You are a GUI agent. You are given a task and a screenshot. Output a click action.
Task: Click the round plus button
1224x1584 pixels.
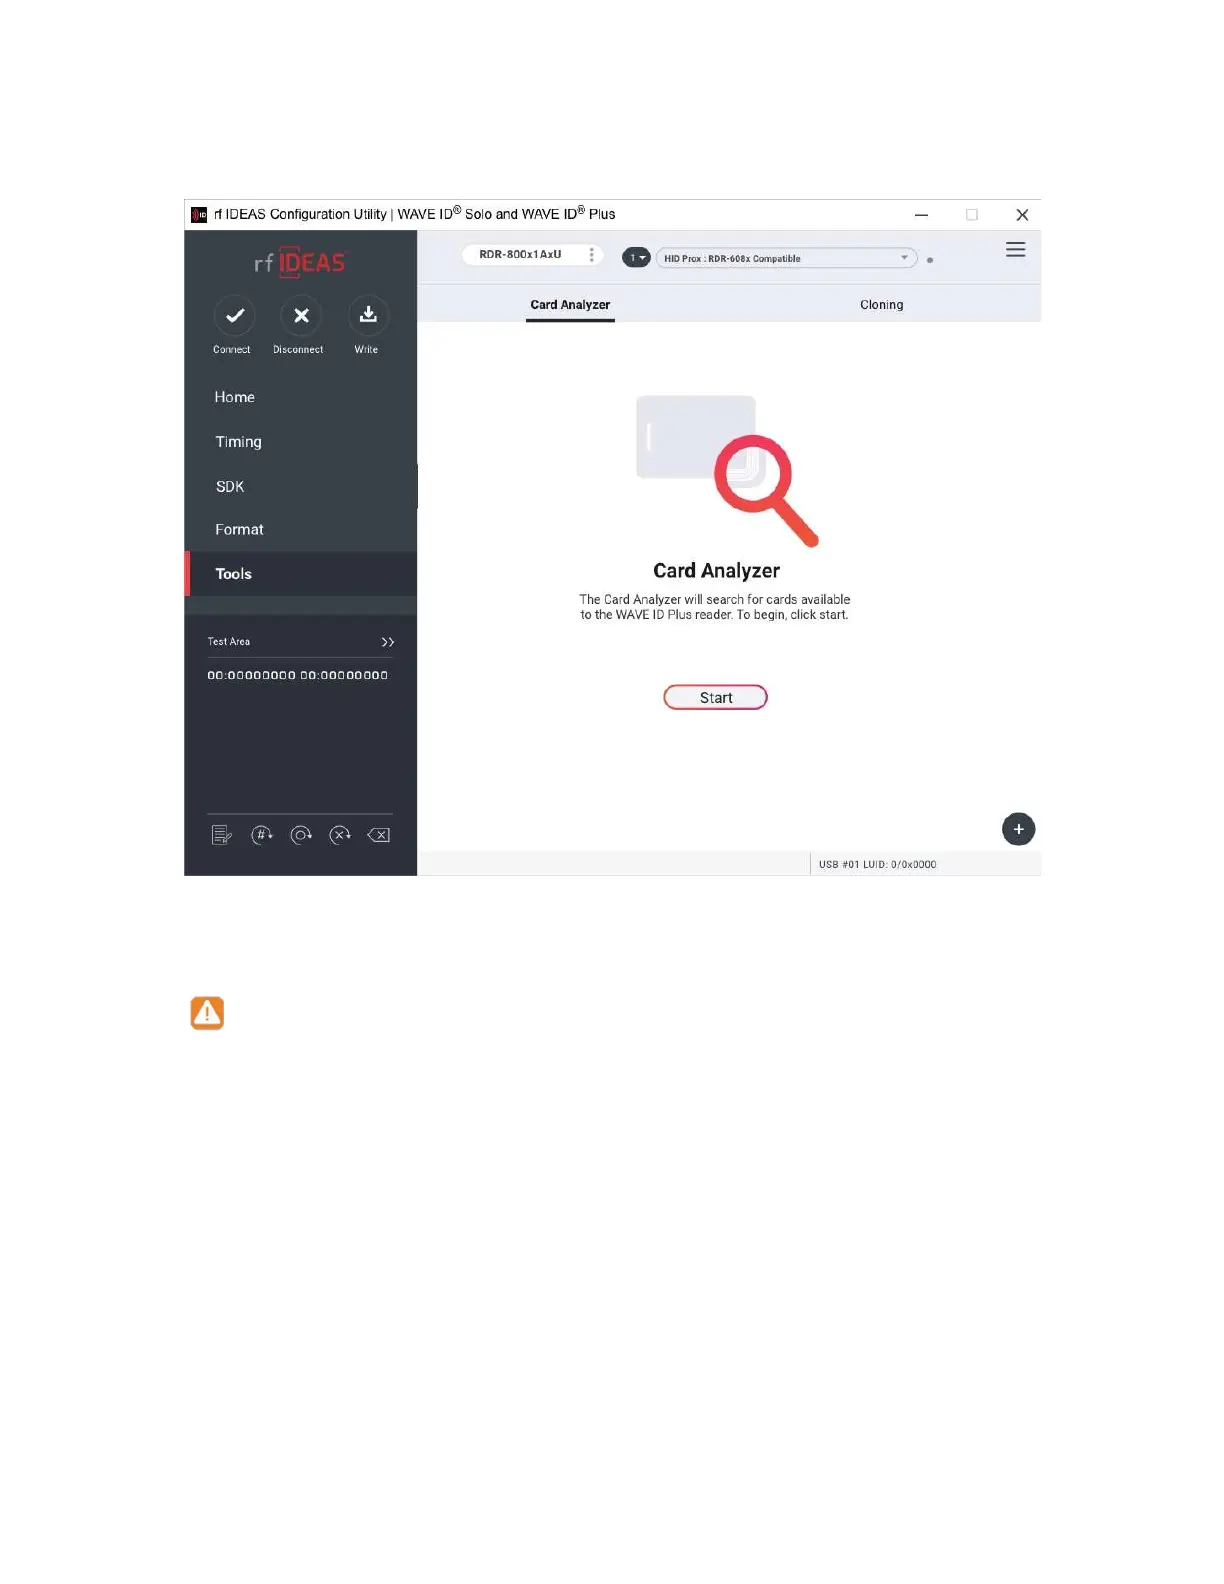click(x=1018, y=829)
